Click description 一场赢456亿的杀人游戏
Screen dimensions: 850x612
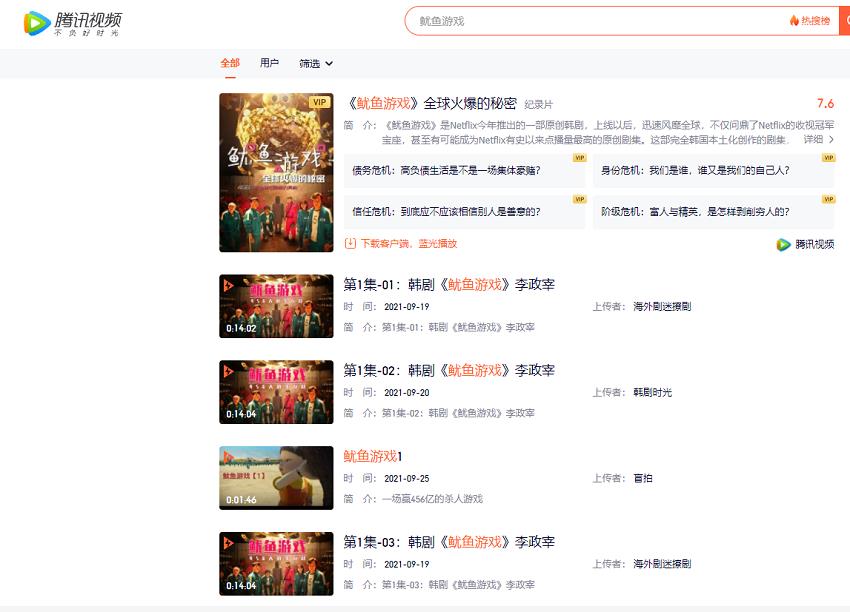pos(432,499)
